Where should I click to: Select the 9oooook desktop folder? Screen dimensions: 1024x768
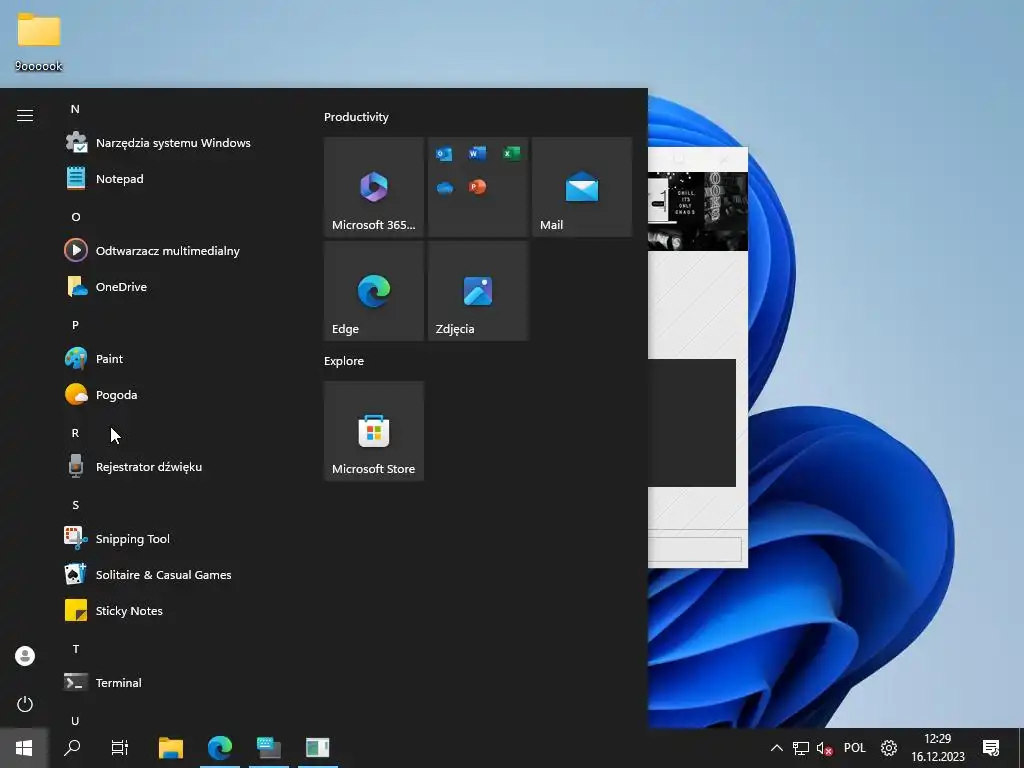point(39,40)
